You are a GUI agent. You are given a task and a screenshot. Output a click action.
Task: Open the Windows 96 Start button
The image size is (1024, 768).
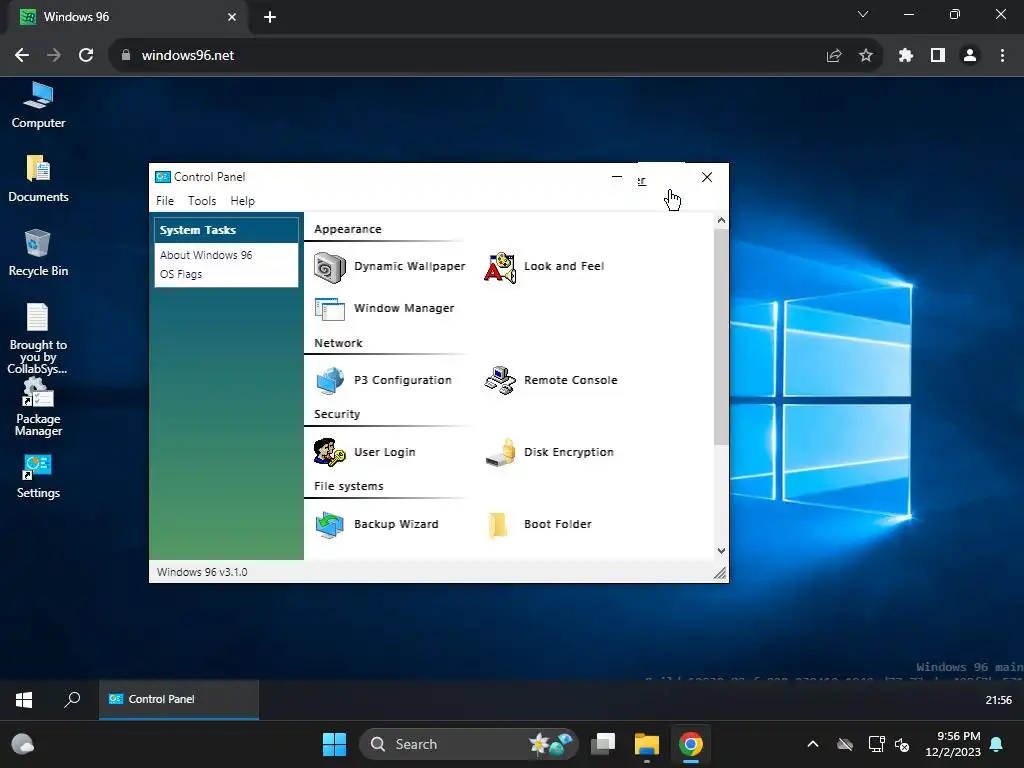point(24,700)
